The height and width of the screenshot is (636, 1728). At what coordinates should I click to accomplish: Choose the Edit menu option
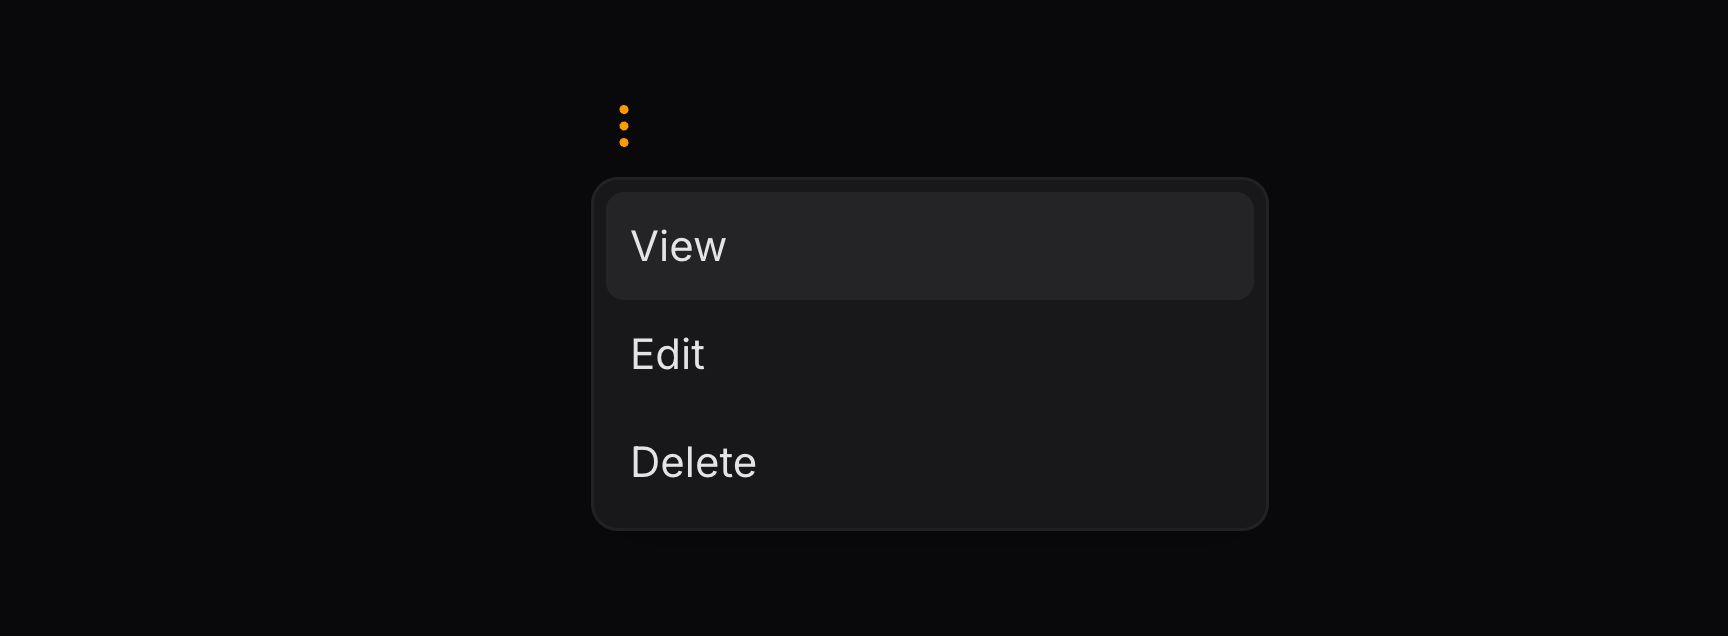tap(929, 354)
